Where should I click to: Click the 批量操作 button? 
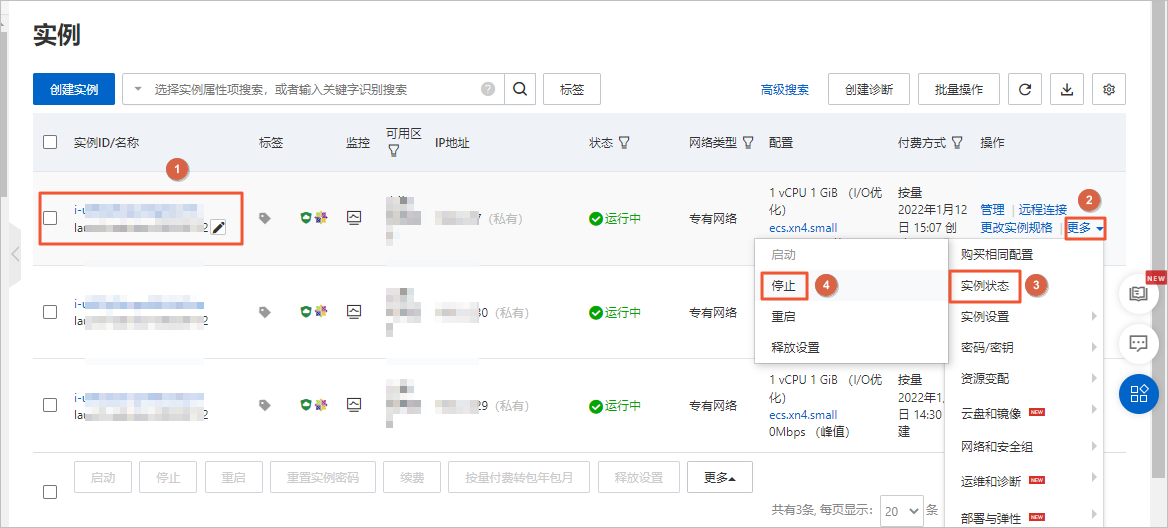(x=959, y=89)
